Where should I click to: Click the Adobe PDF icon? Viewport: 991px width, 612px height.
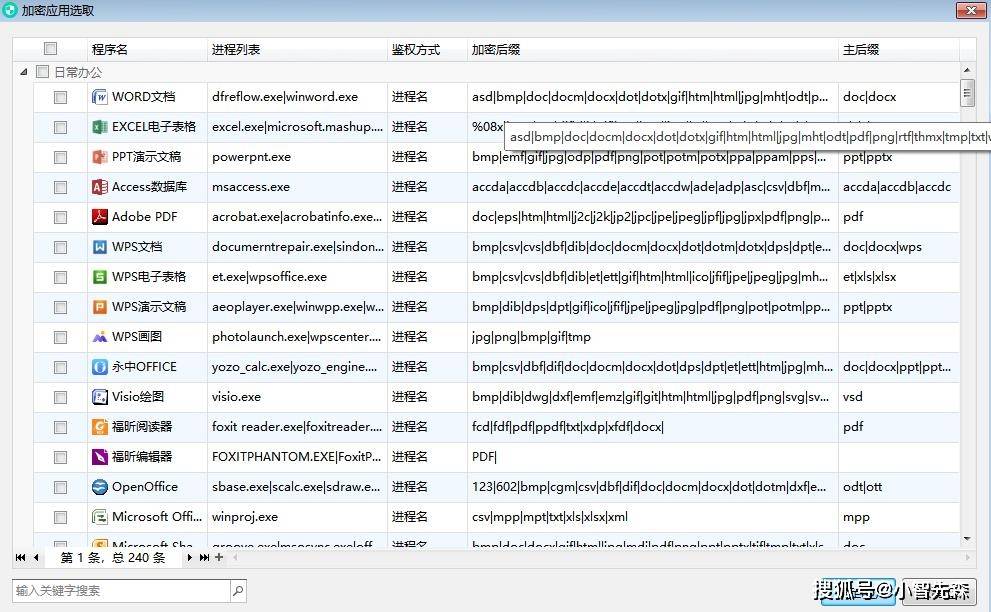click(x=99, y=217)
